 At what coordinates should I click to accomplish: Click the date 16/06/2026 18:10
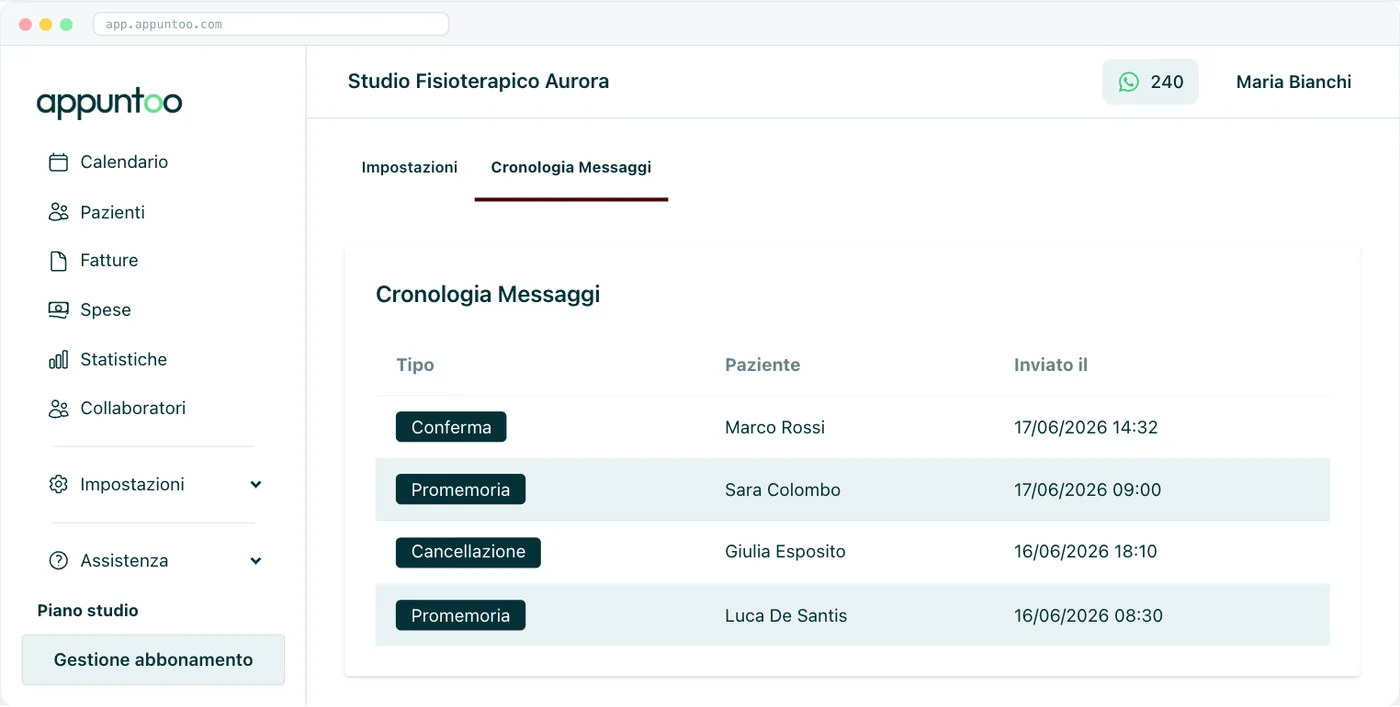tap(1086, 551)
